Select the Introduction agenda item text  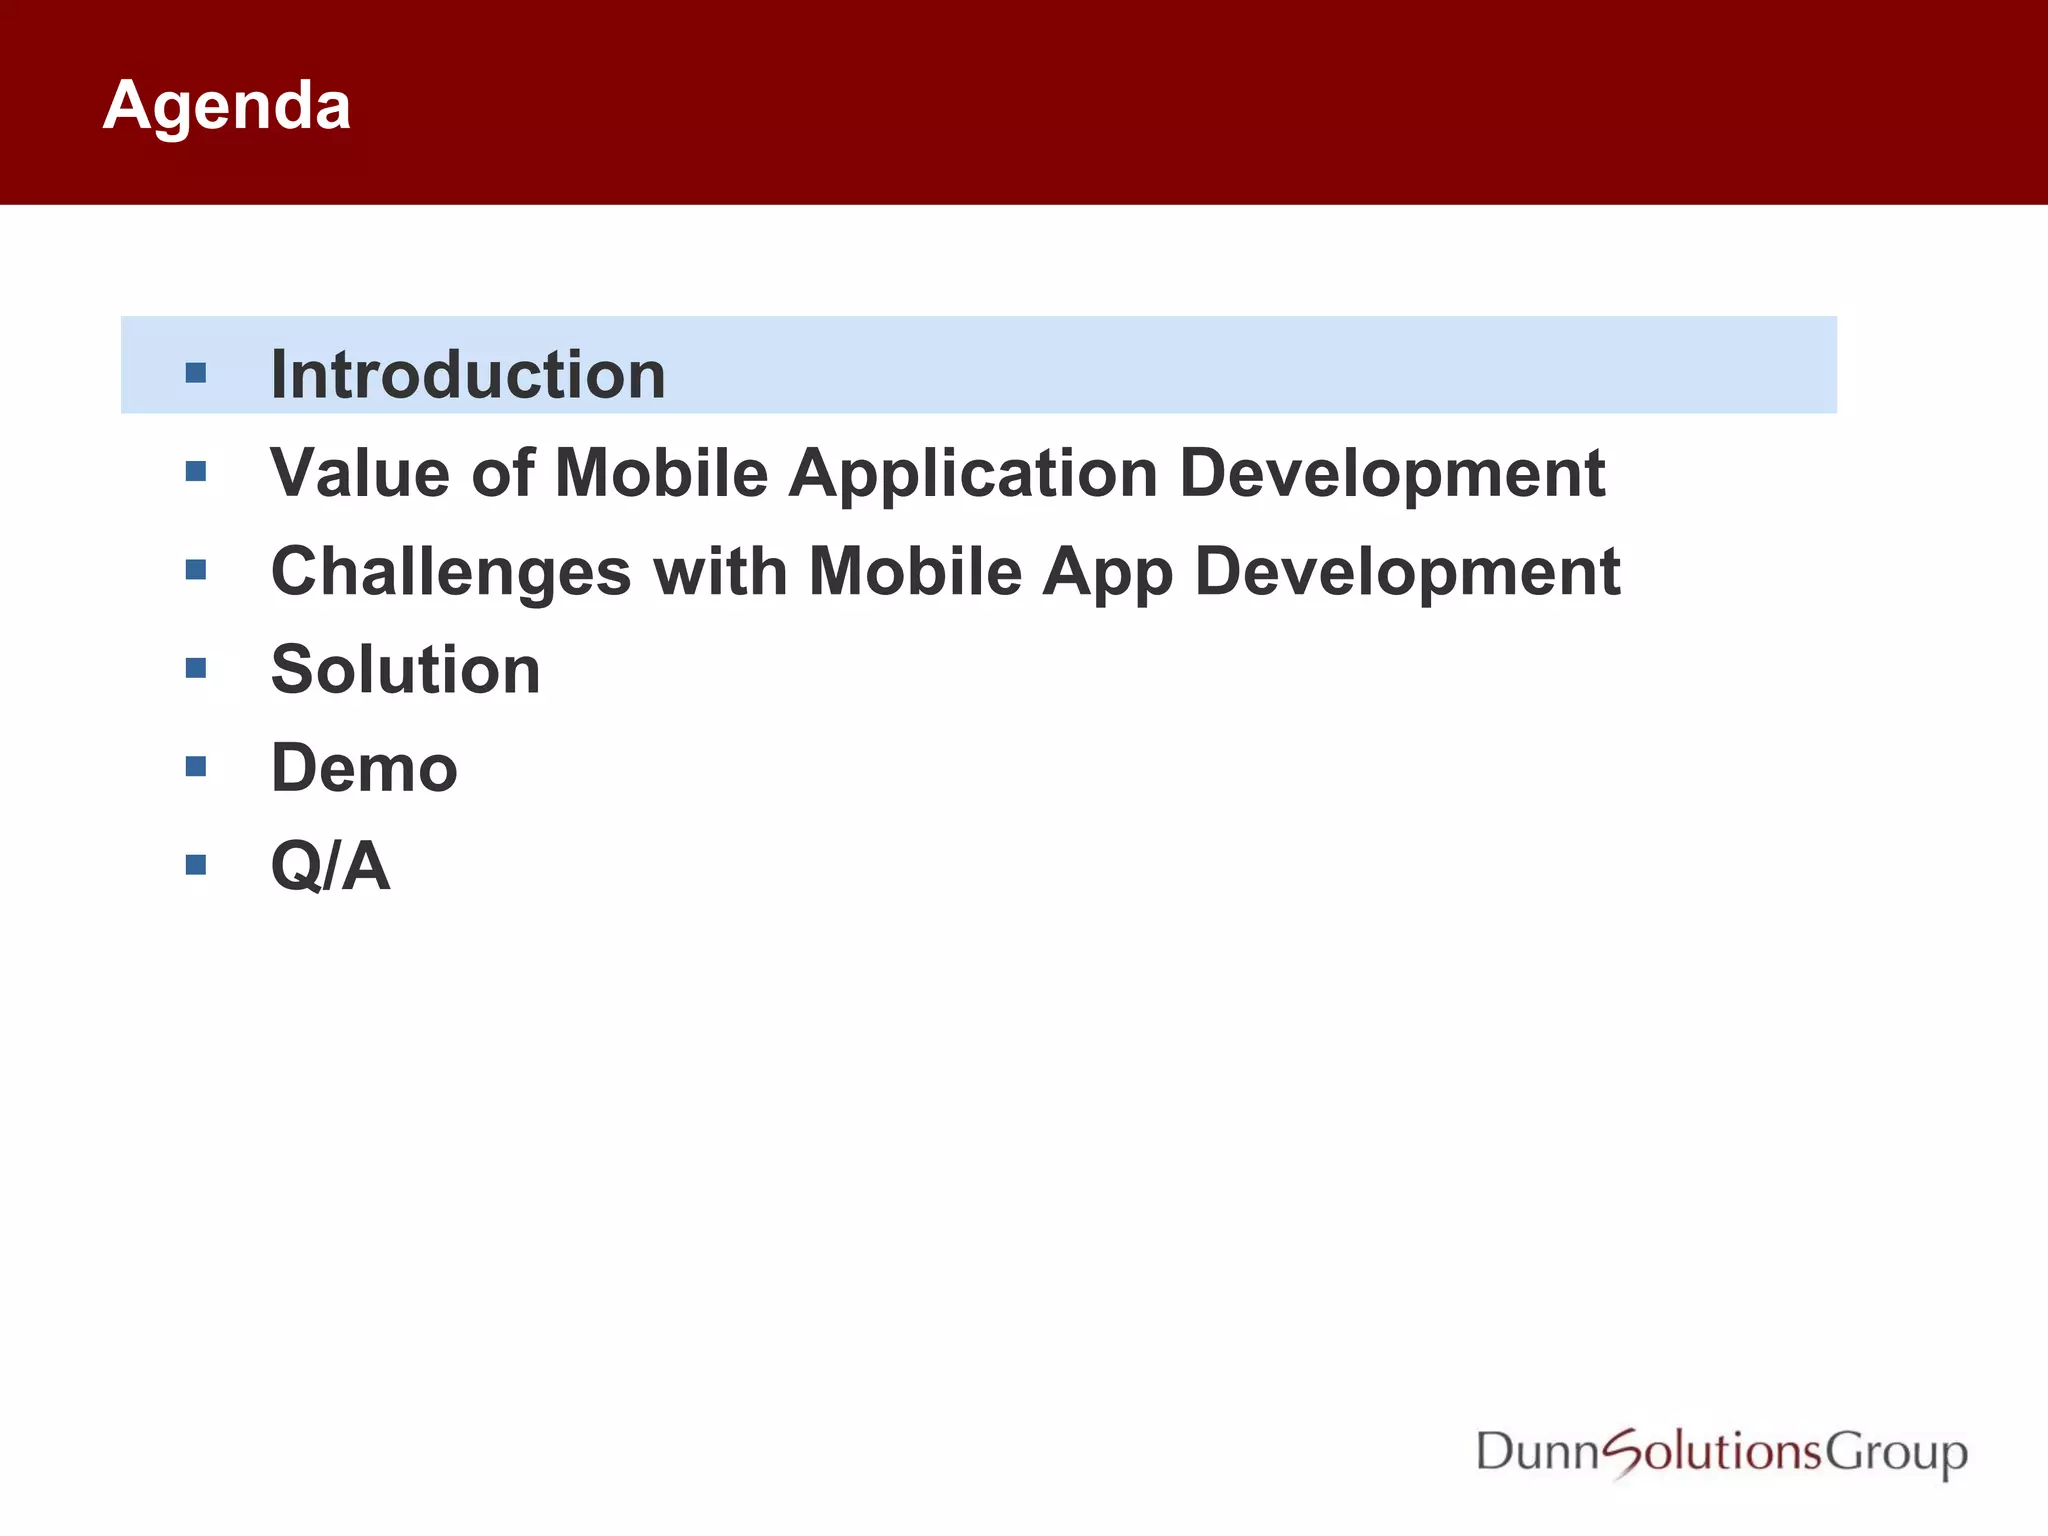tap(468, 375)
